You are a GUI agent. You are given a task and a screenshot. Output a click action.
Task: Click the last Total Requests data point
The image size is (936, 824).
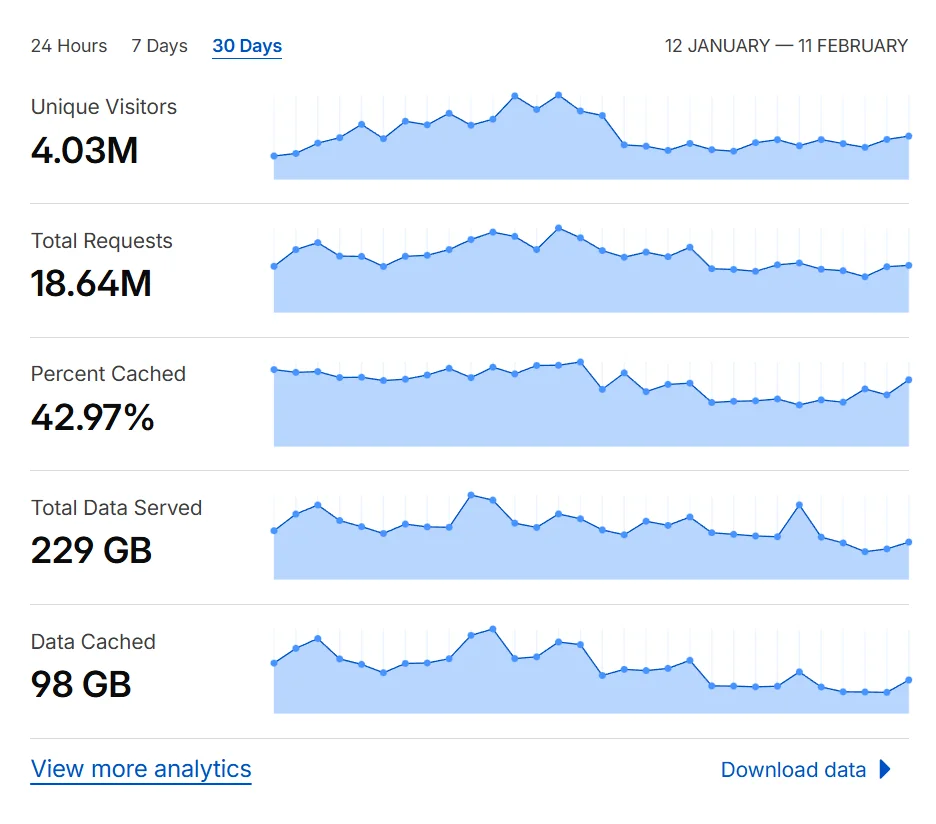(909, 265)
